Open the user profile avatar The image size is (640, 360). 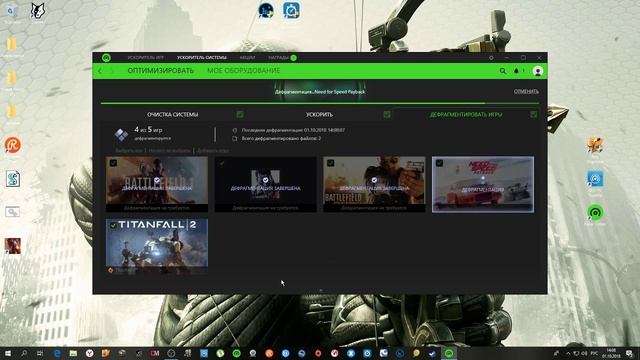click(x=538, y=71)
